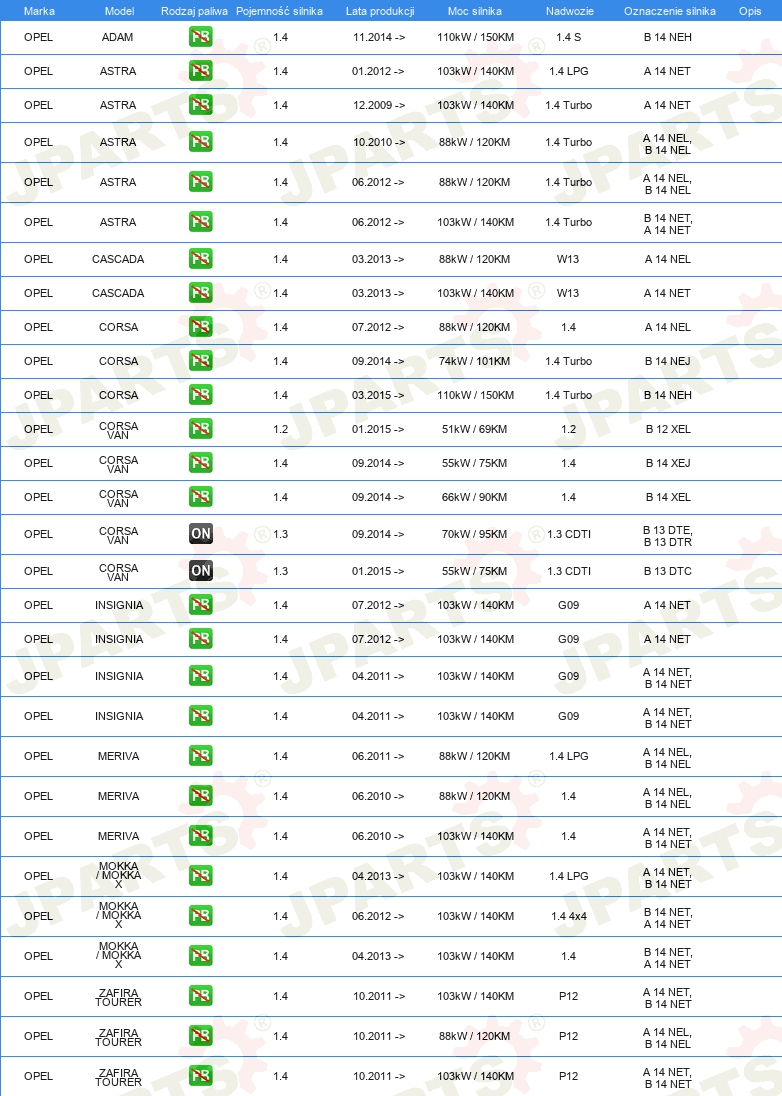Click the Moc silnika column header
Screen dimensions: 782x1096
tap(475, 11)
